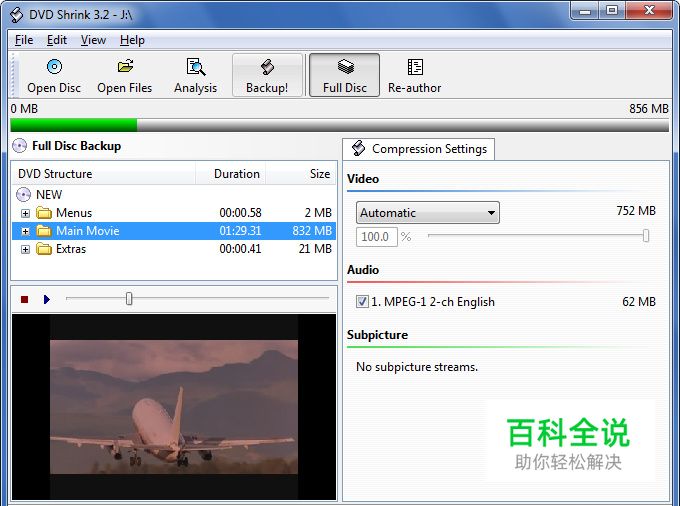Image resolution: width=680 pixels, height=506 pixels.
Task: Click the 01:29.31 duration value
Action: [240, 231]
